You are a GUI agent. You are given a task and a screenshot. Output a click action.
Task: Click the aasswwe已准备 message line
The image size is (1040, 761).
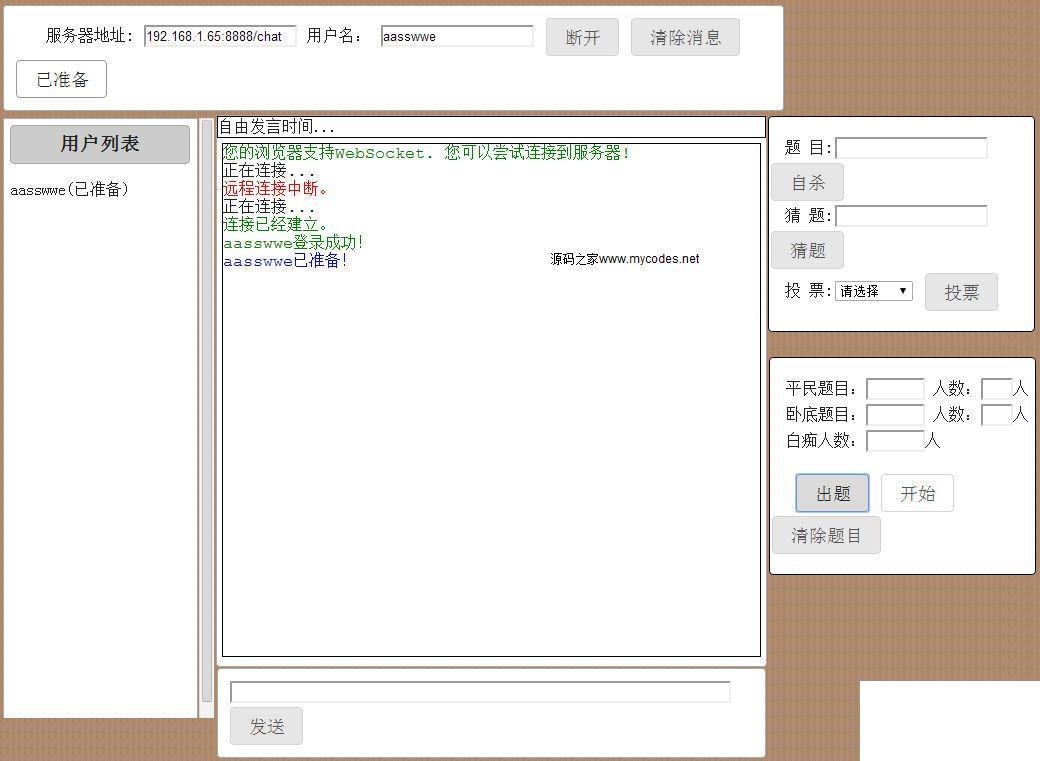pos(285,261)
